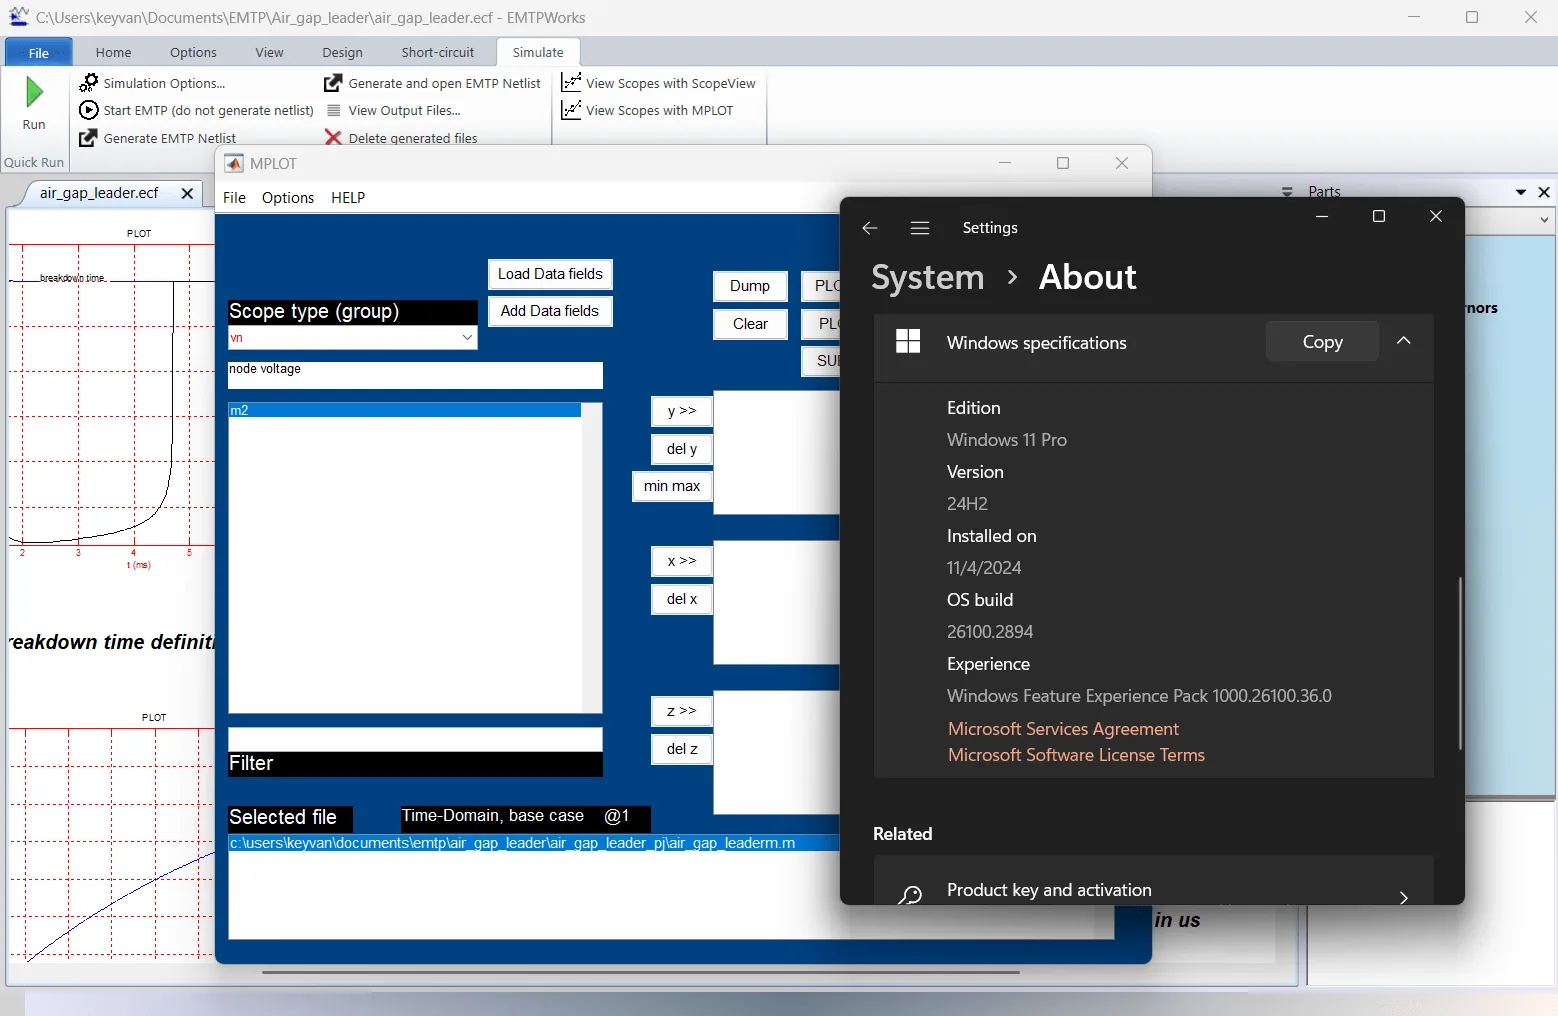Switch to the Short-circuit ribbon tab
The height and width of the screenshot is (1016, 1558).
click(x=438, y=52)
